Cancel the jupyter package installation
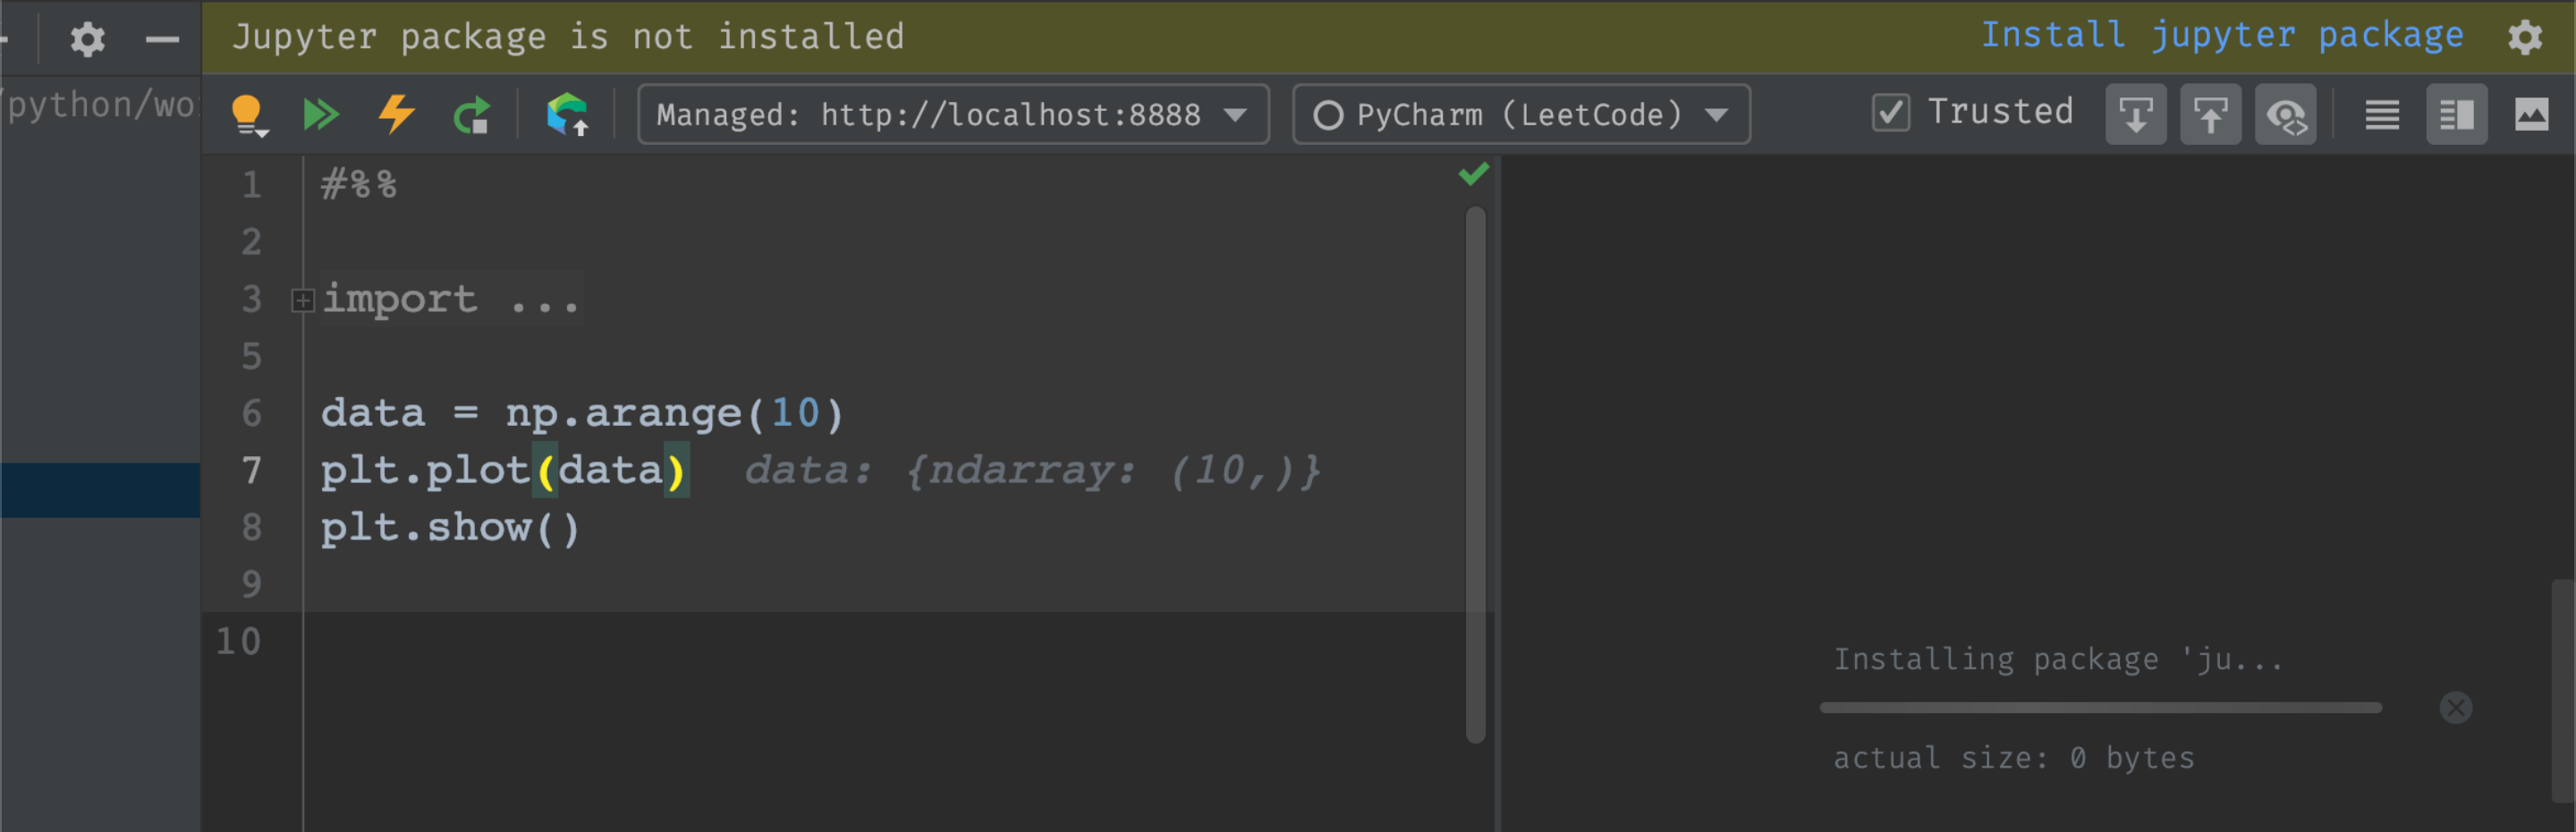The height and width of the screenshot is (832, 2576). click(2456, 707)
